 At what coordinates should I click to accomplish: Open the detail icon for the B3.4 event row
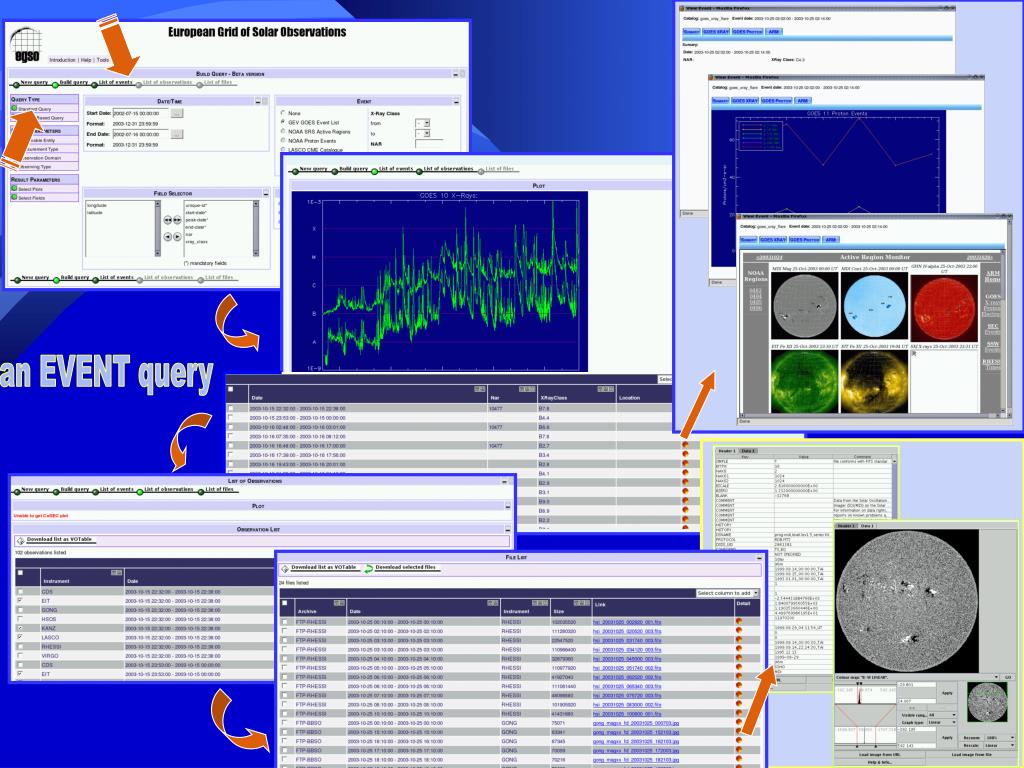click(x=685, y=455)
